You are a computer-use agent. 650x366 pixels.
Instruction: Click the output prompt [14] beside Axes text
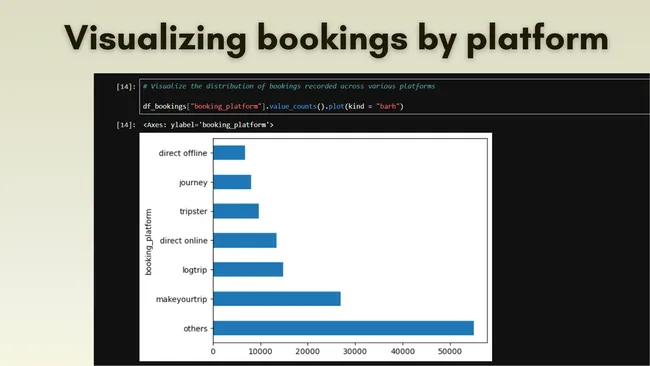coord(126,125)
